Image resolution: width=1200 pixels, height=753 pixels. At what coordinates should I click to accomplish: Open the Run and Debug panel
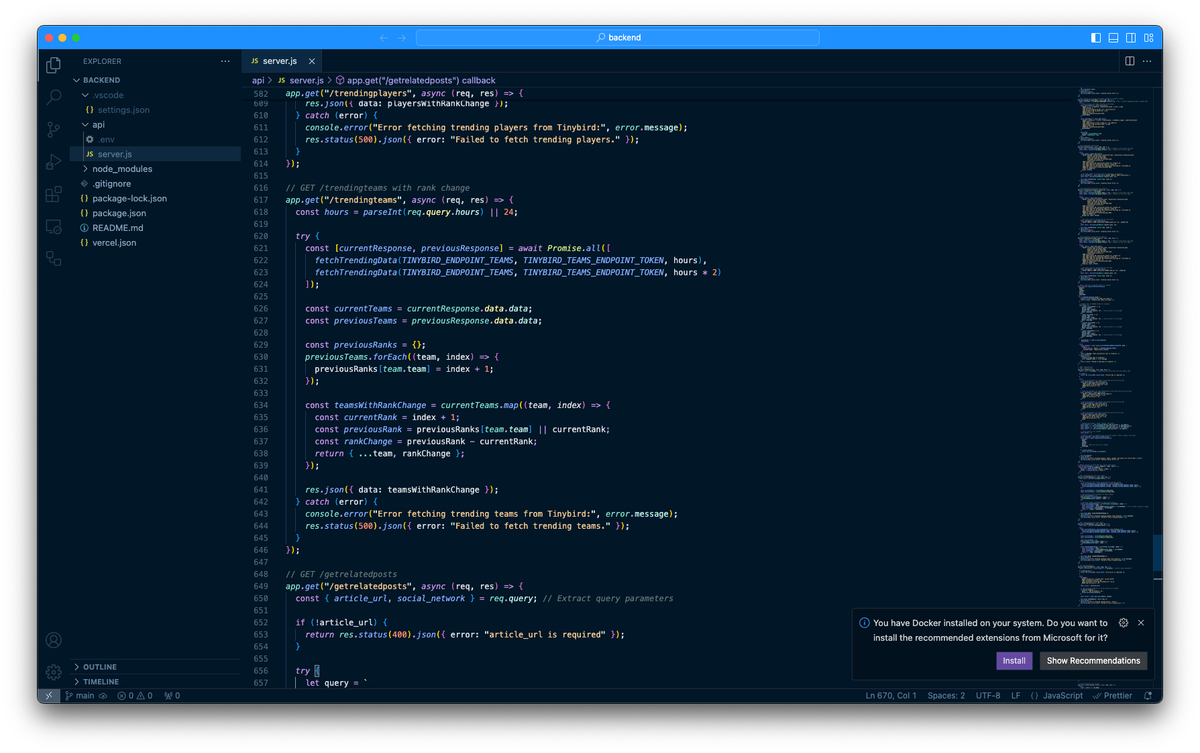tap(53, 160)
